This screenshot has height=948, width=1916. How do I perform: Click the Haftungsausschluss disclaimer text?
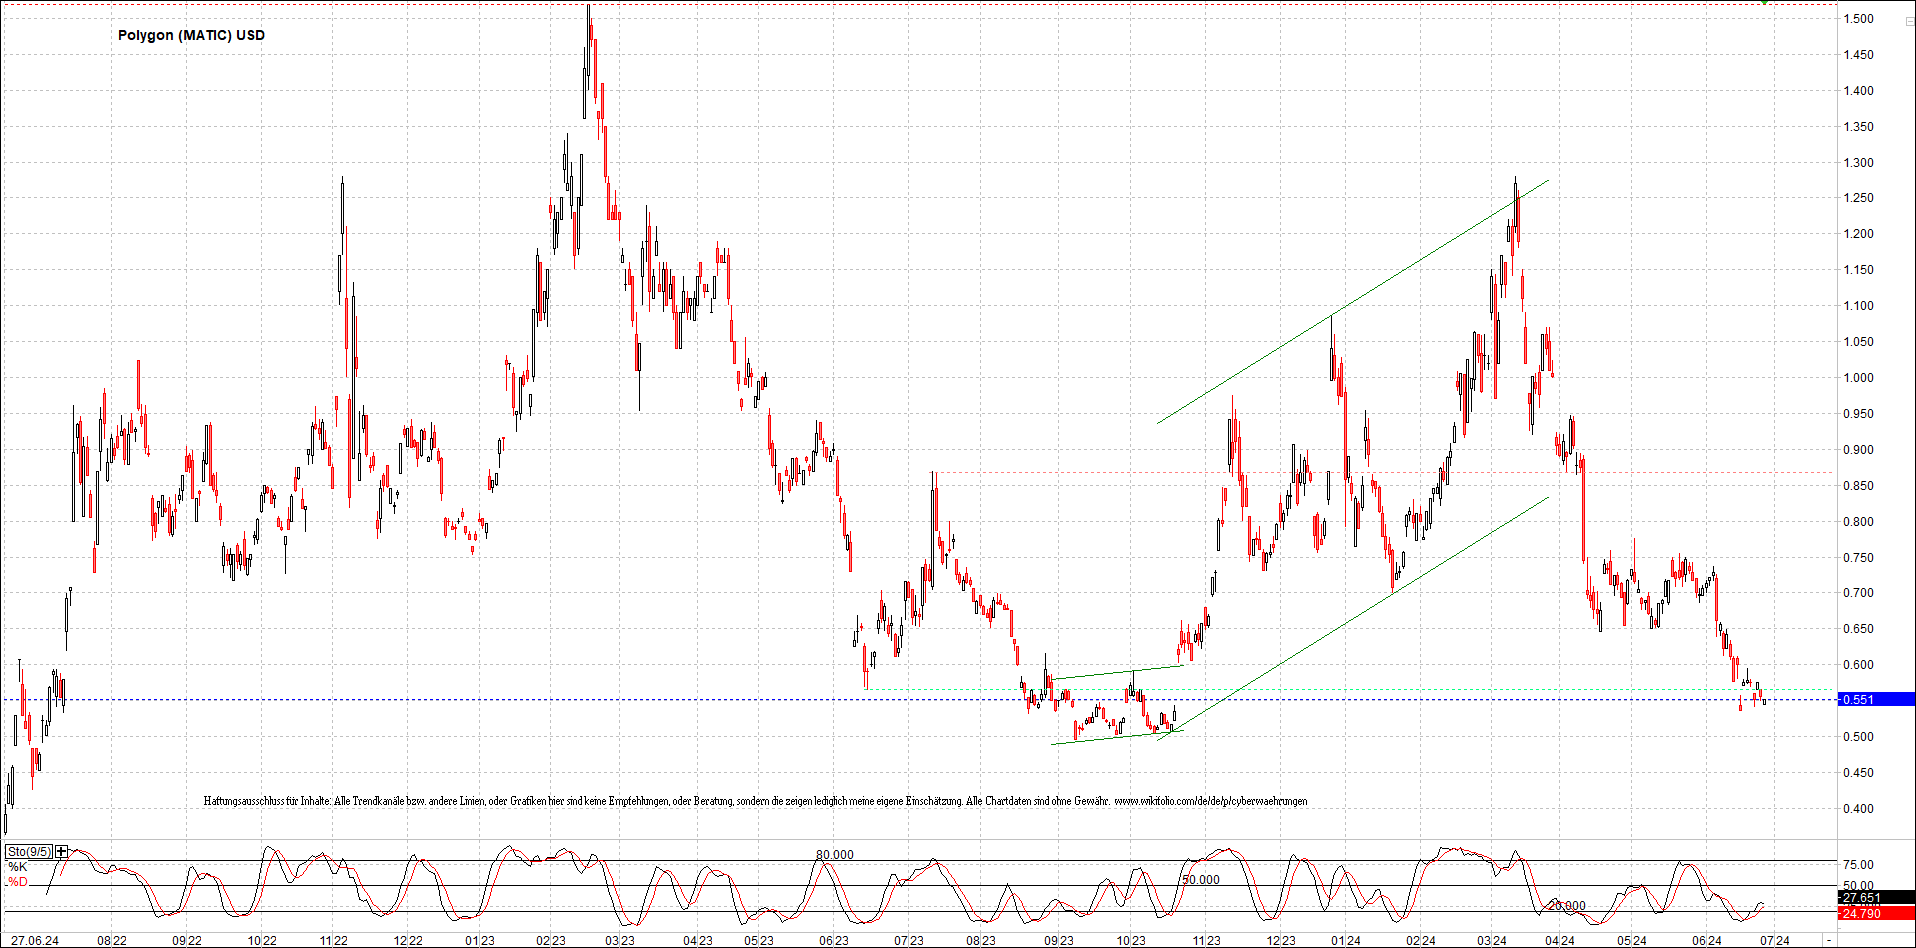[x=755, y=801]
